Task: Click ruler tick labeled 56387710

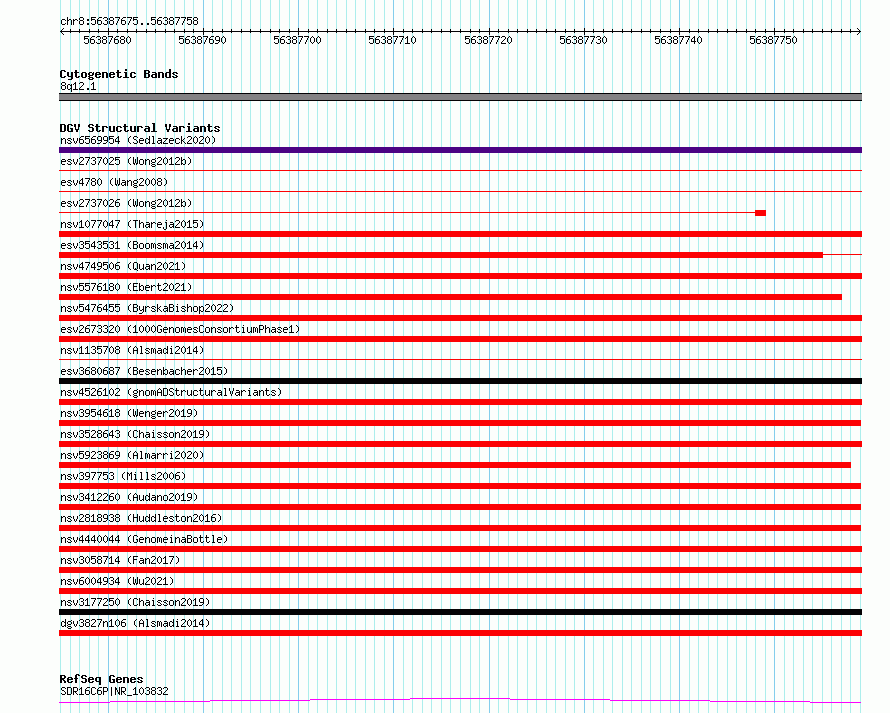Action: click(x=392, y=40)
